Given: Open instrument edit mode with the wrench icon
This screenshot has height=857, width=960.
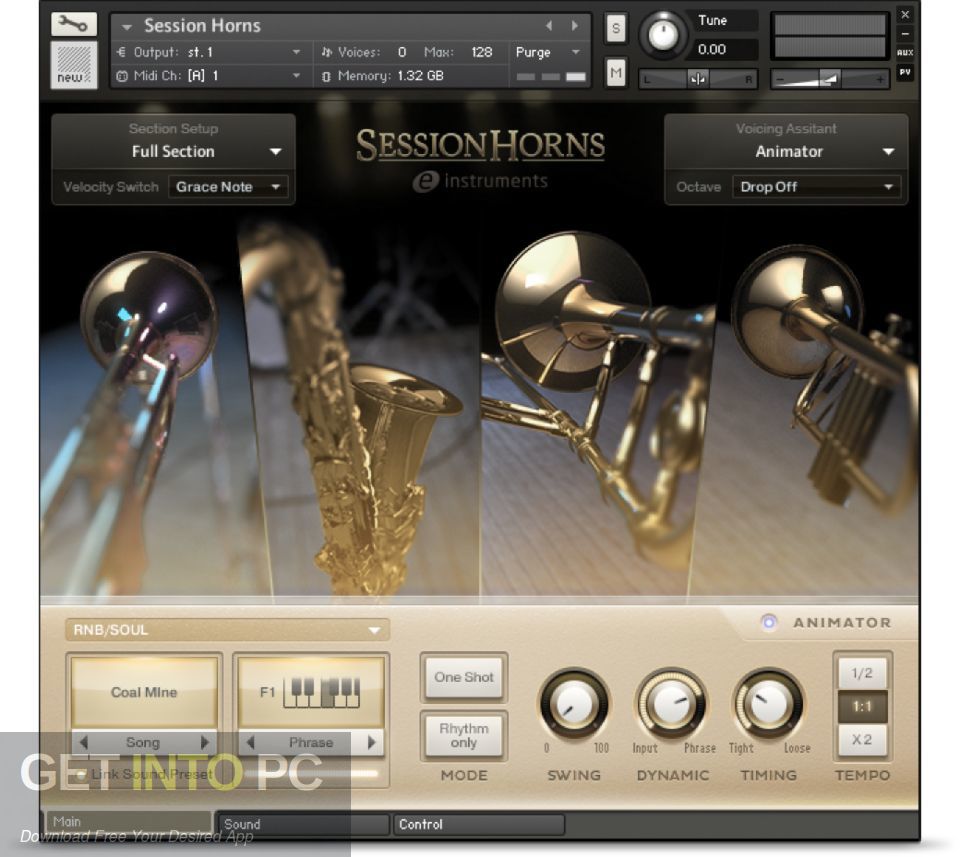Looking at the screenshot, I should pos(73,24).
